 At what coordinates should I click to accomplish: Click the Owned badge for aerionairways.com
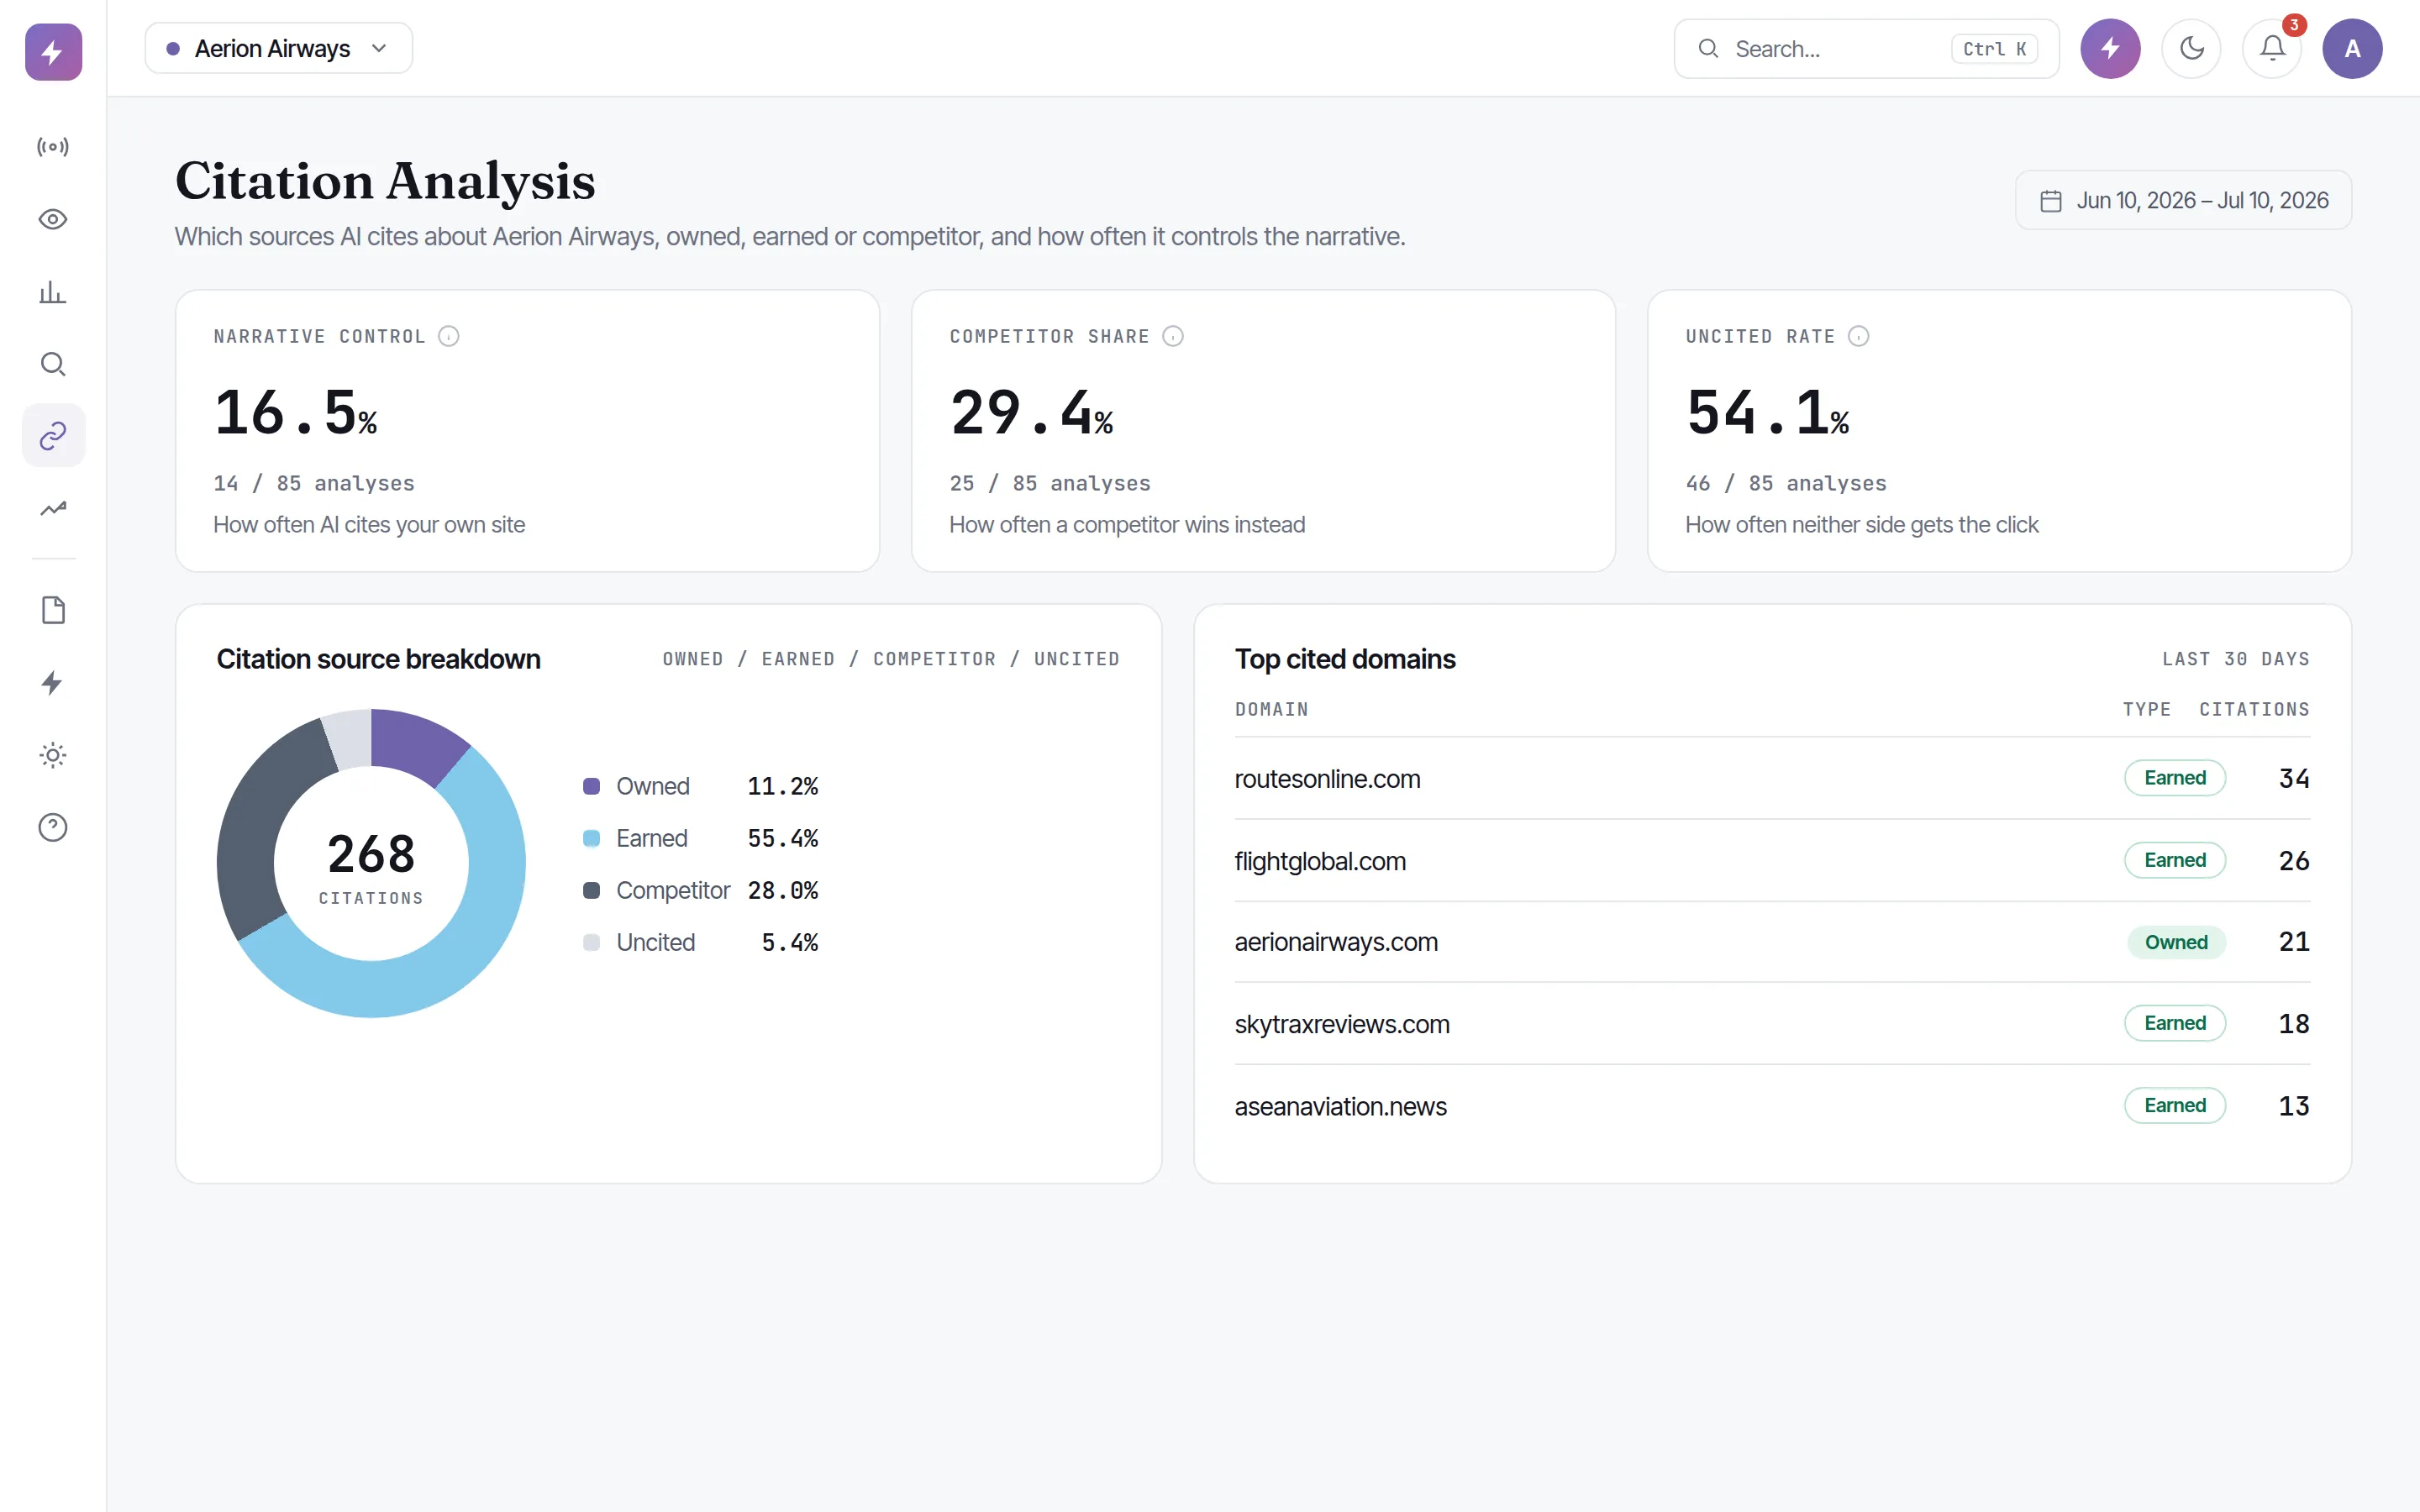pos(2176,942)
